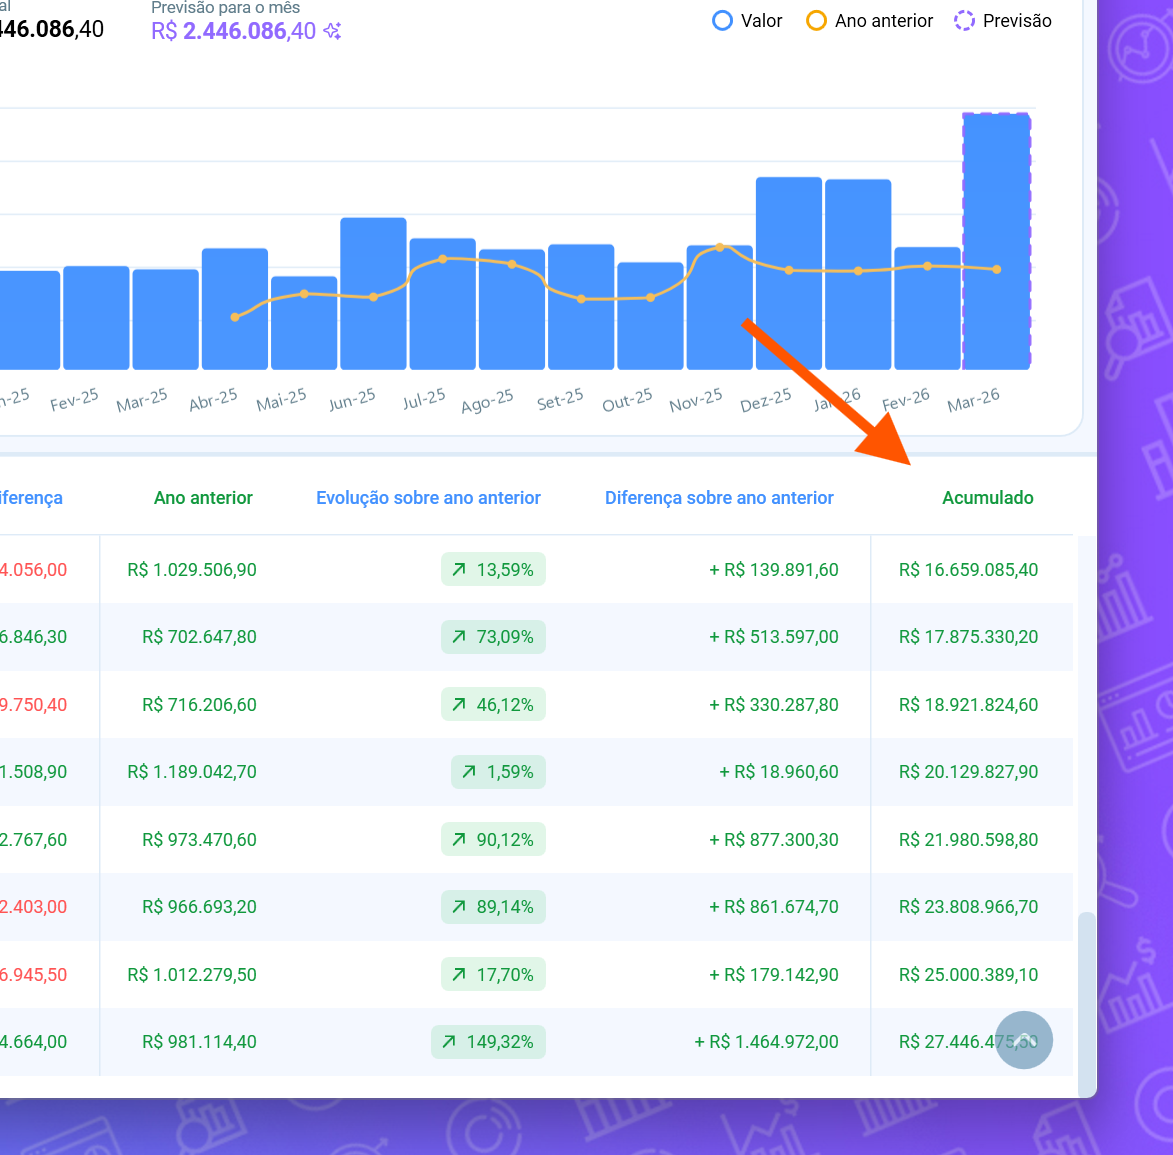1173x1155 pixels.
Task: Click the arrow icon in 73,09% badge
Action: pos(459,637)
